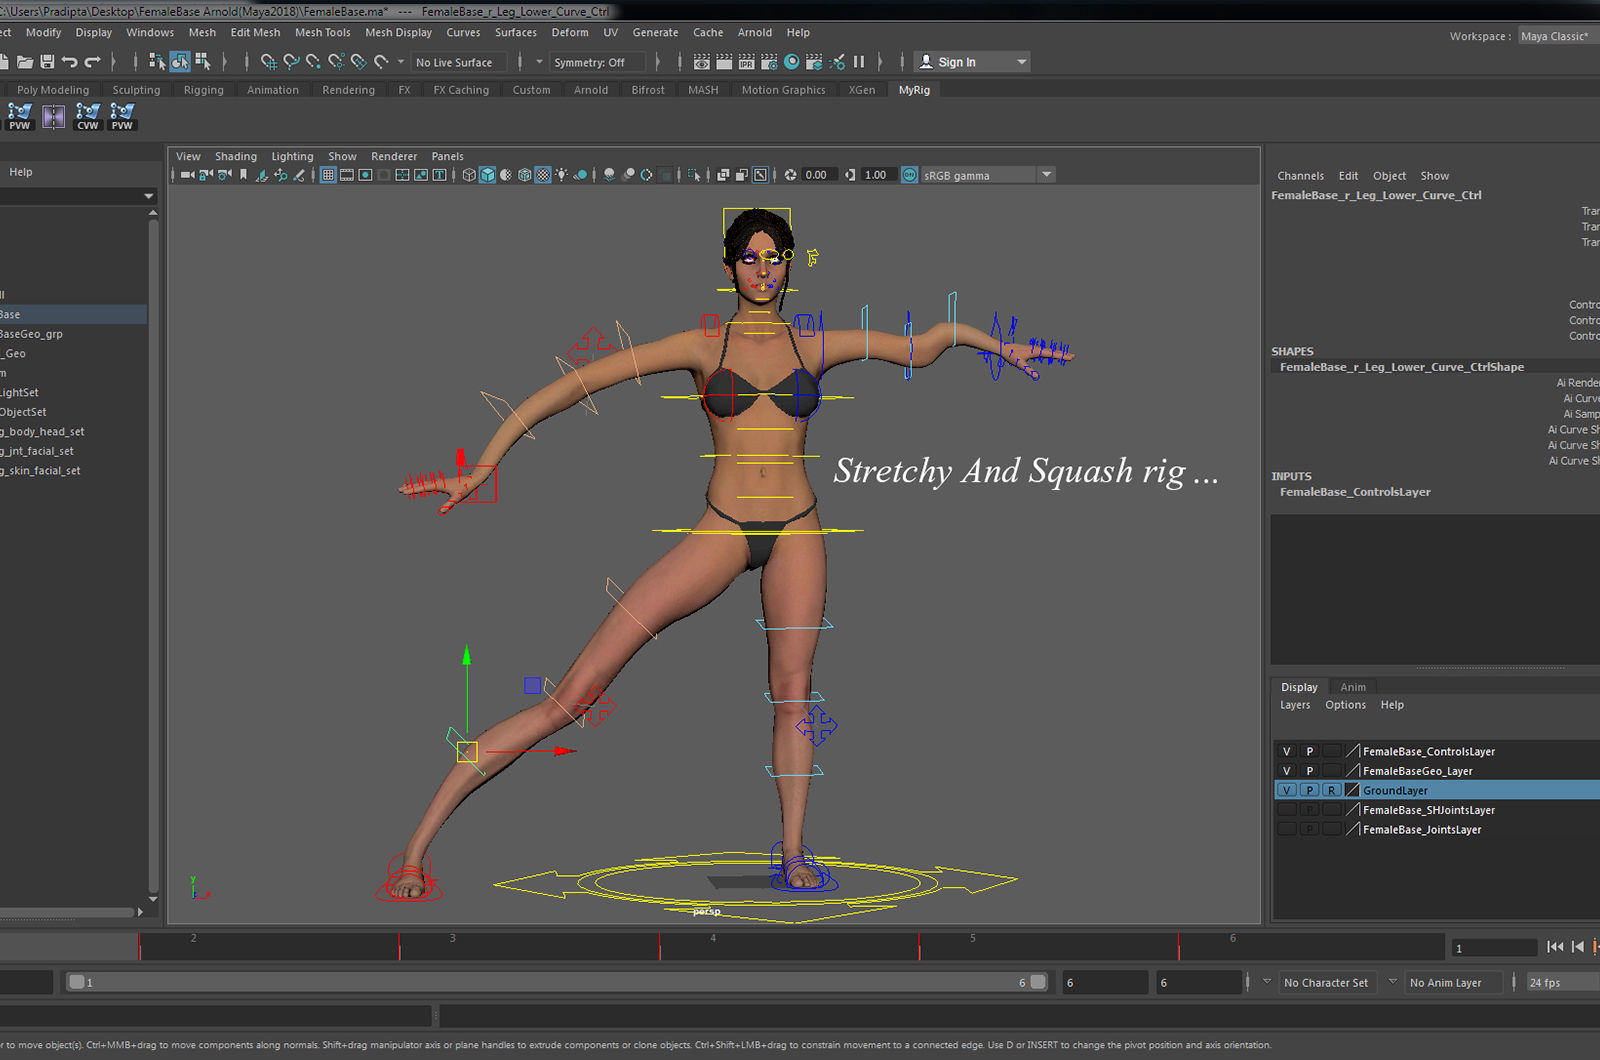Go to start of playback range button
This screenshot has height=1060, width=1600.
point(1555,947)
